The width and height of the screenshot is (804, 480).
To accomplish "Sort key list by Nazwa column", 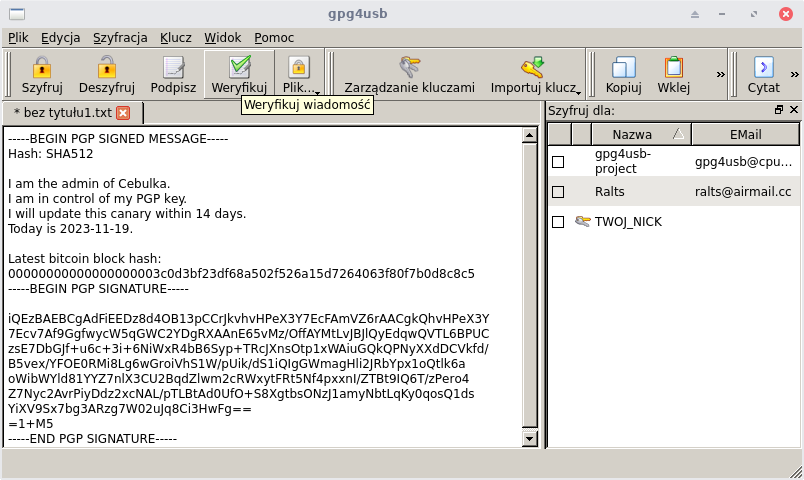I will (x=641, y=134).
